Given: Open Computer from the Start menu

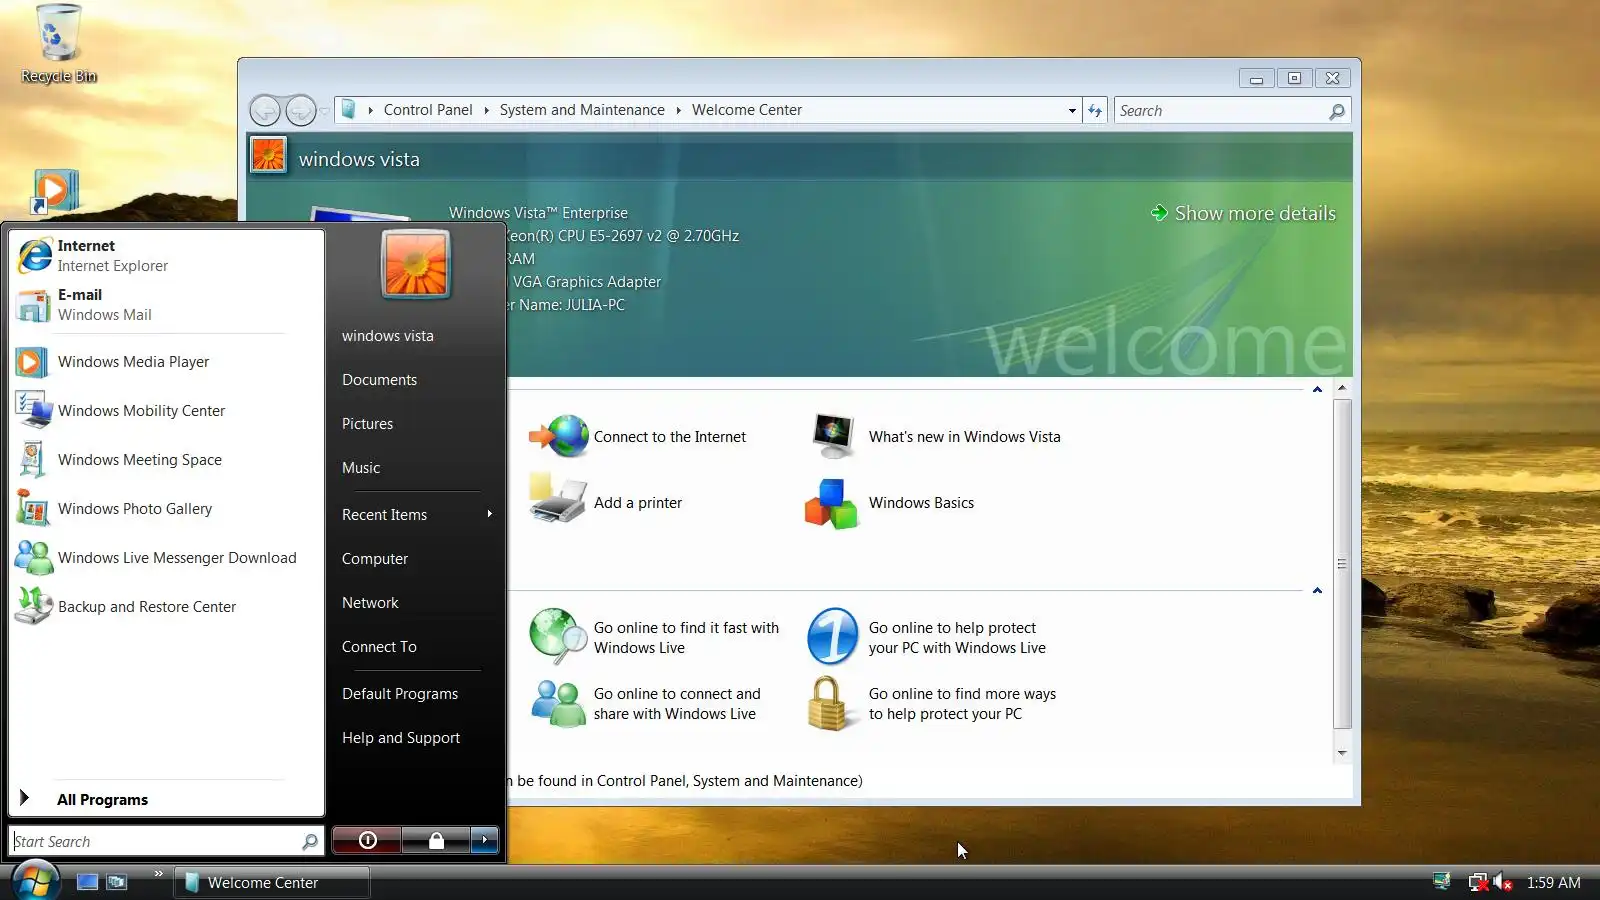Looking at the screenshot, I should (x=375, y=559).
